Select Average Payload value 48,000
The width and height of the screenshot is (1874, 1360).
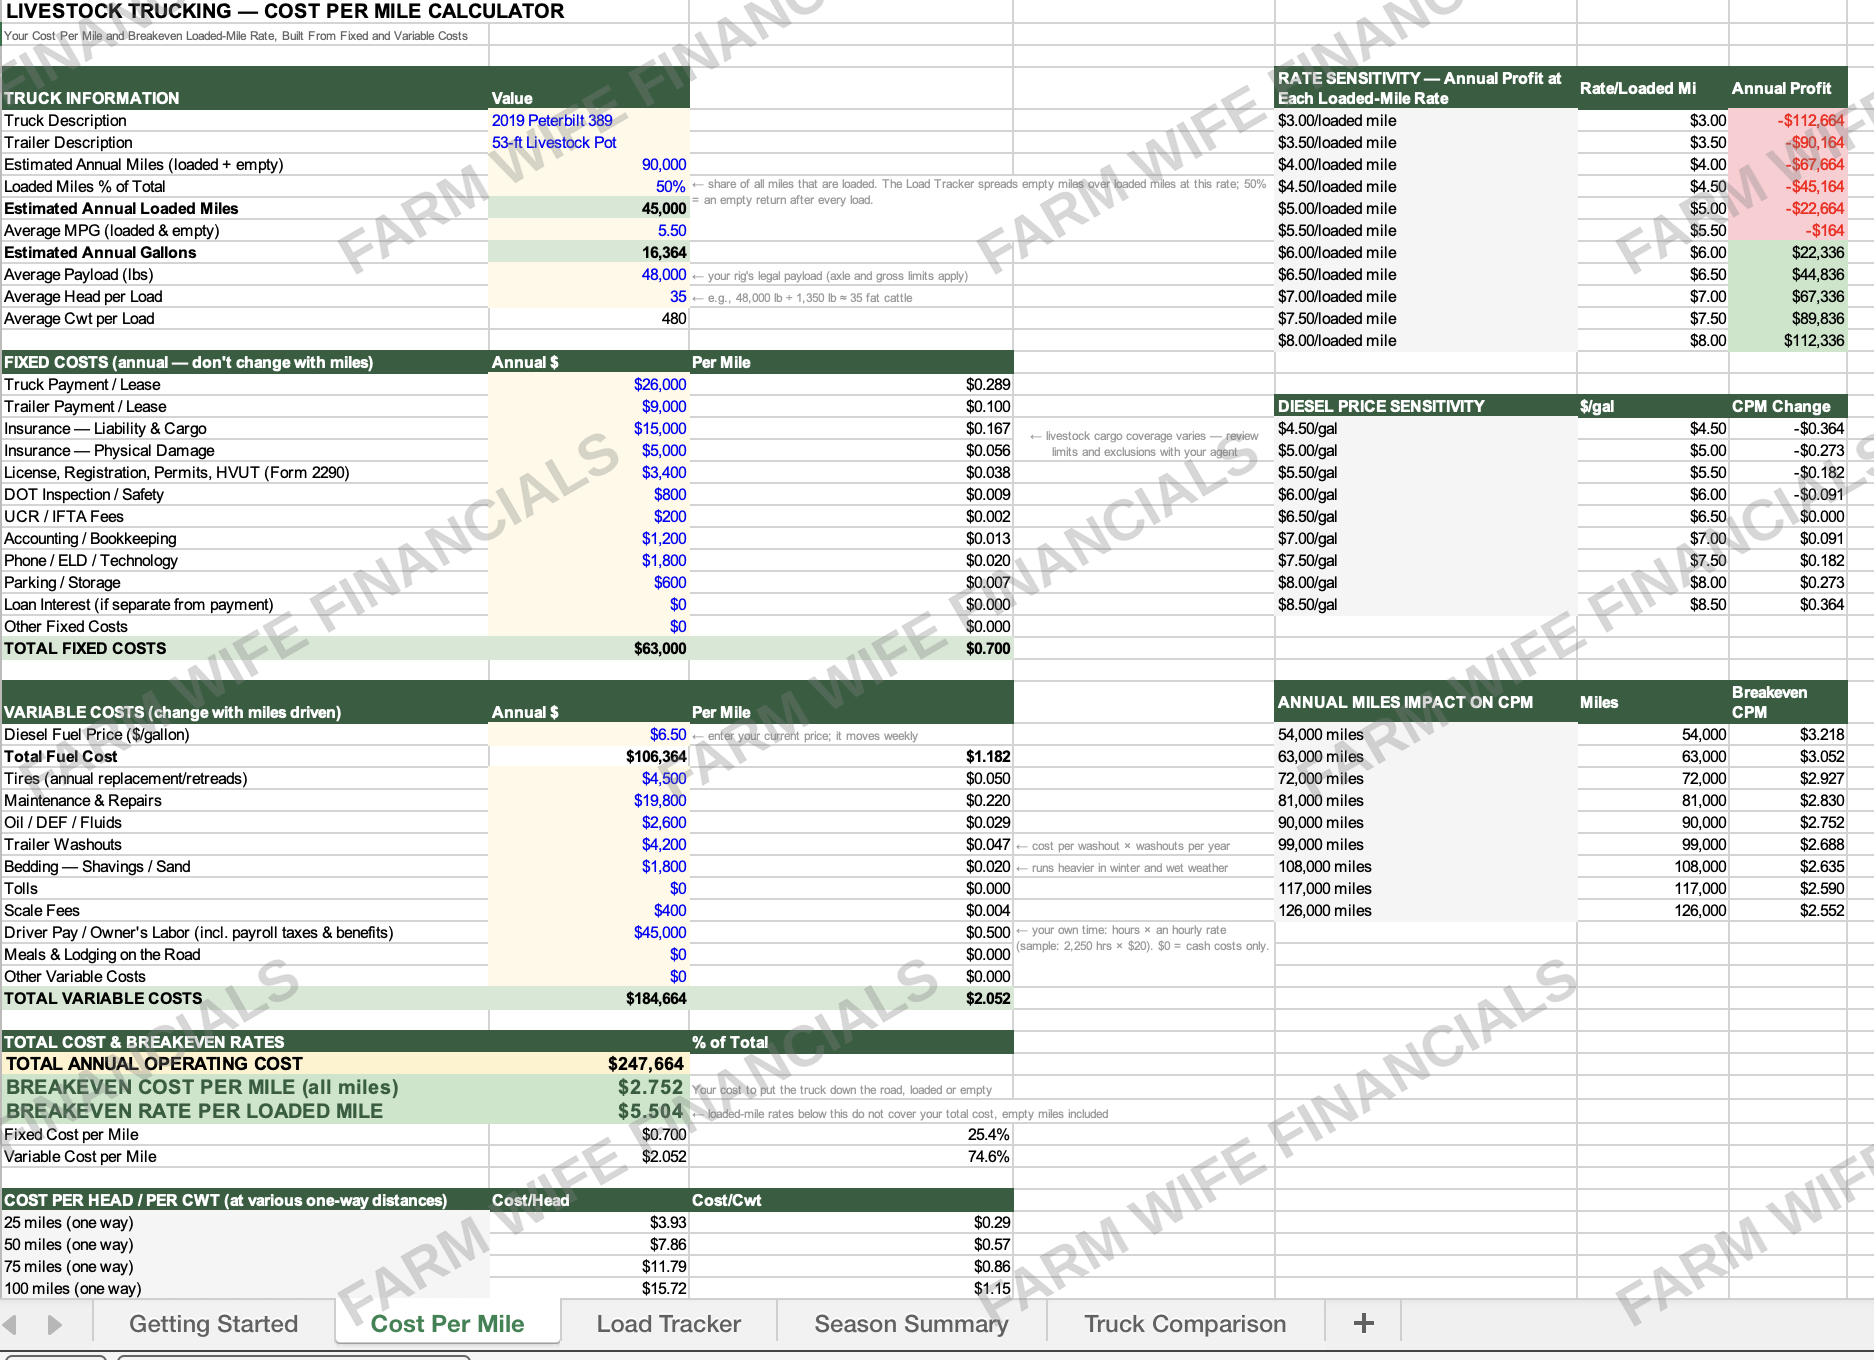tap(589, 275)
